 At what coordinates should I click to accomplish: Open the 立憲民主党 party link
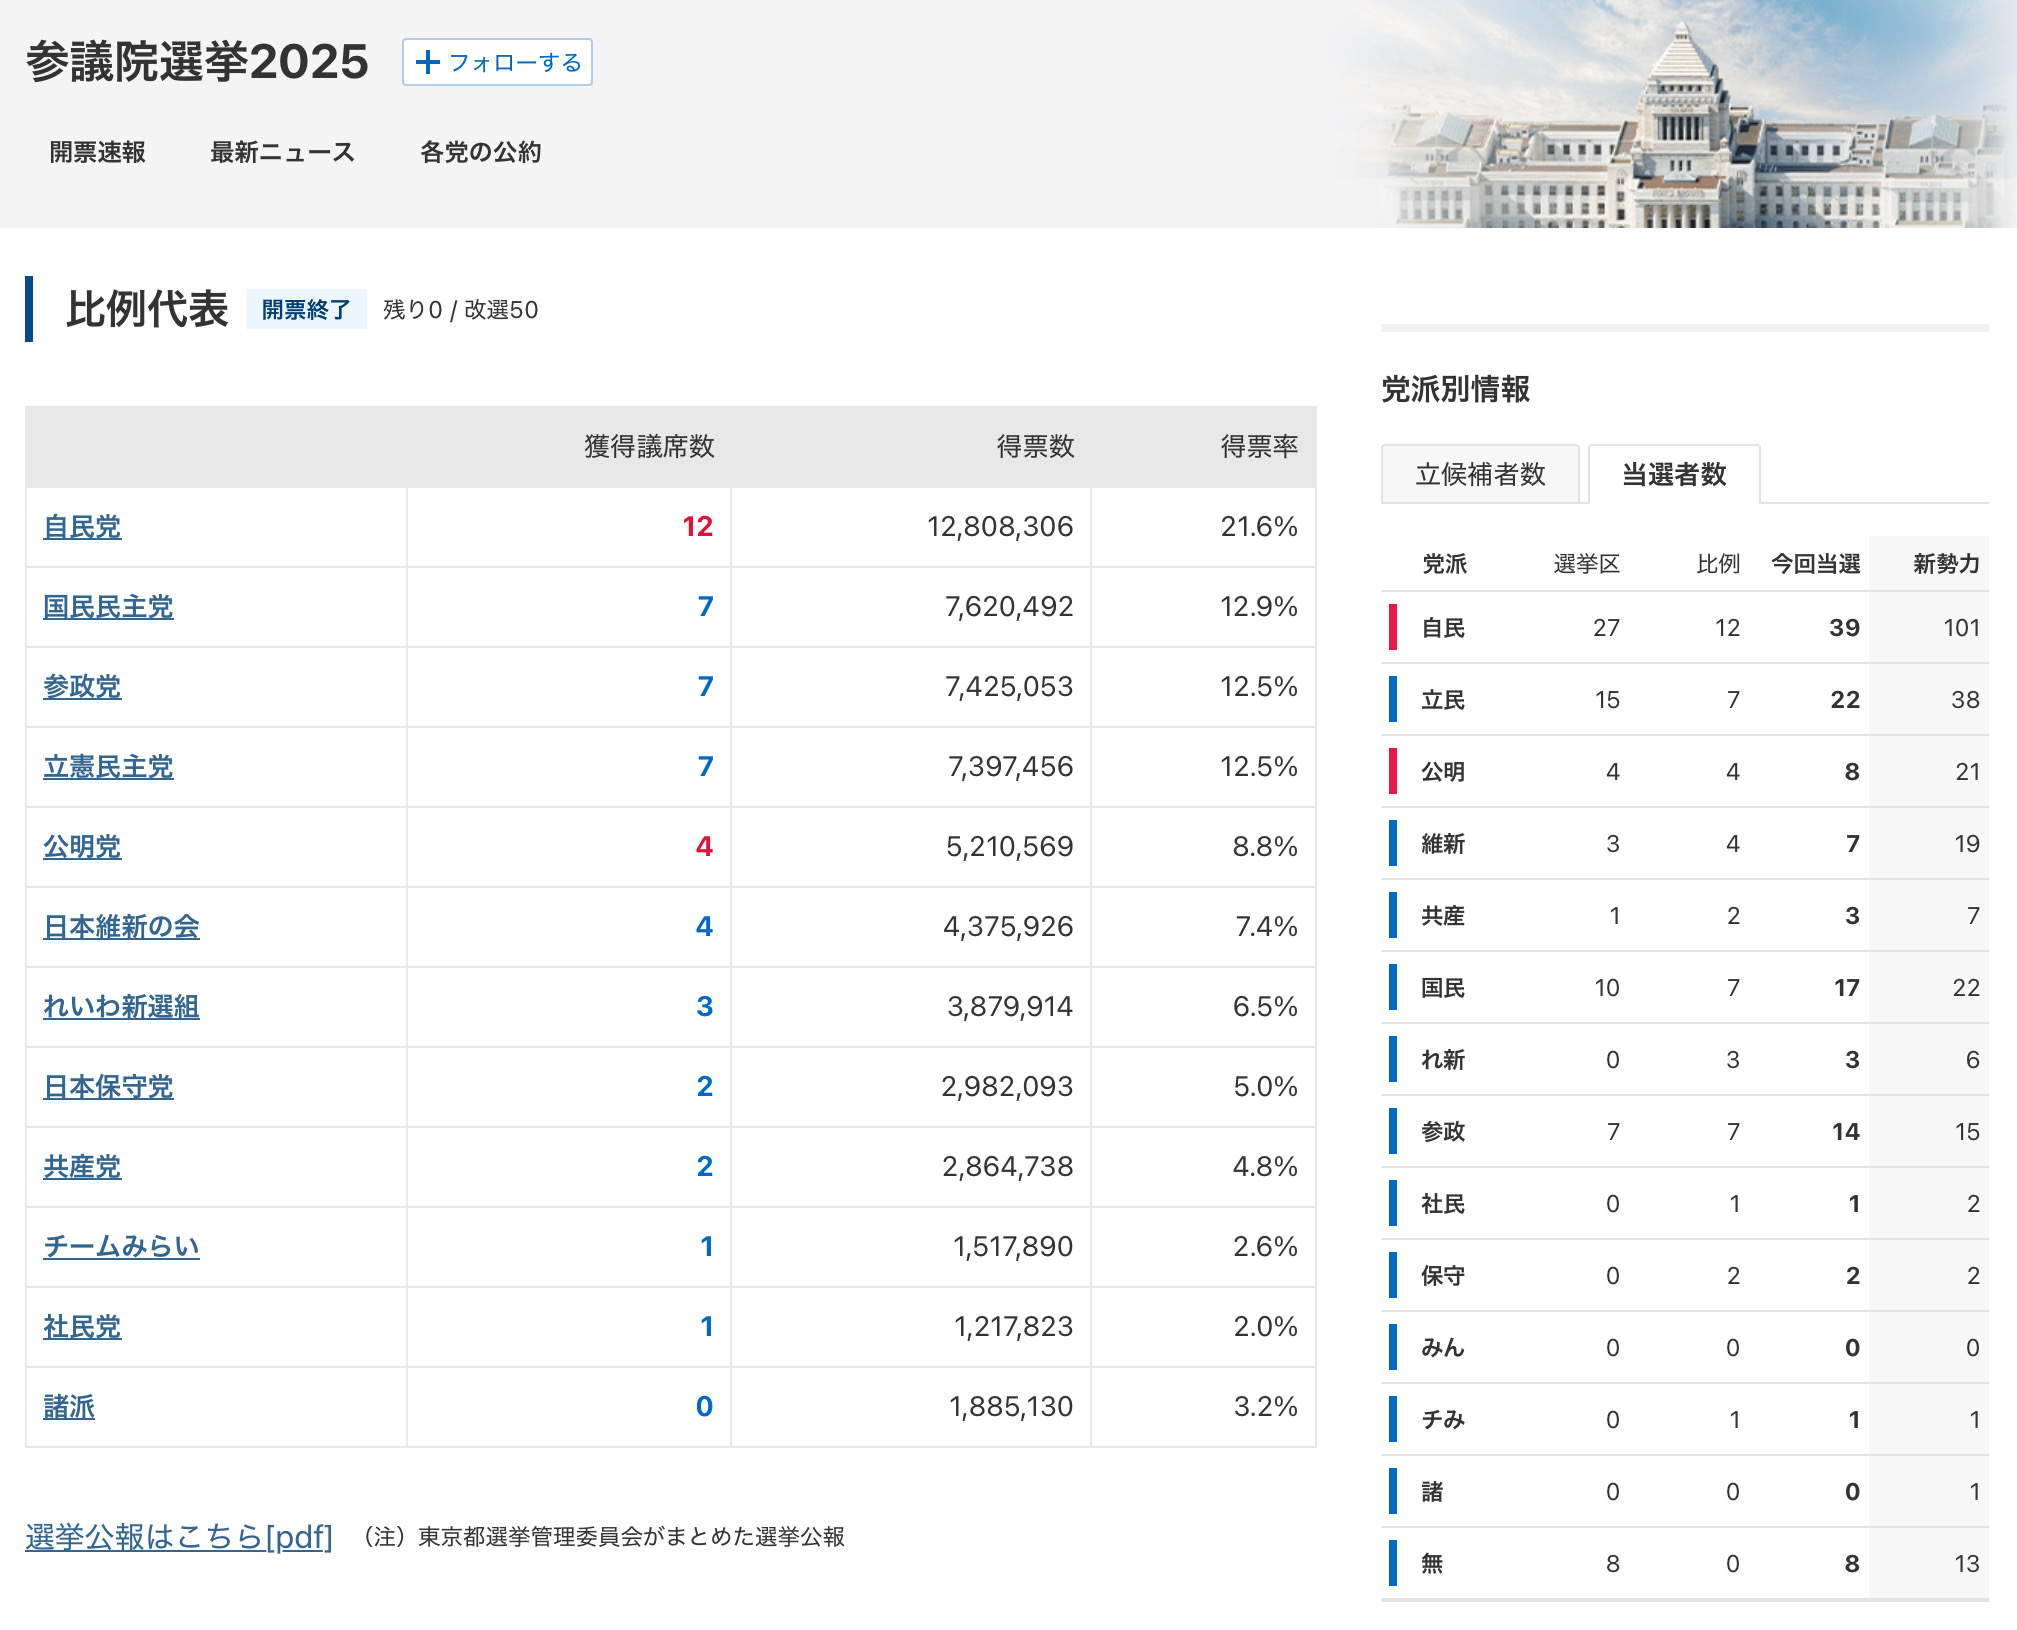click(x=108, y=767)
